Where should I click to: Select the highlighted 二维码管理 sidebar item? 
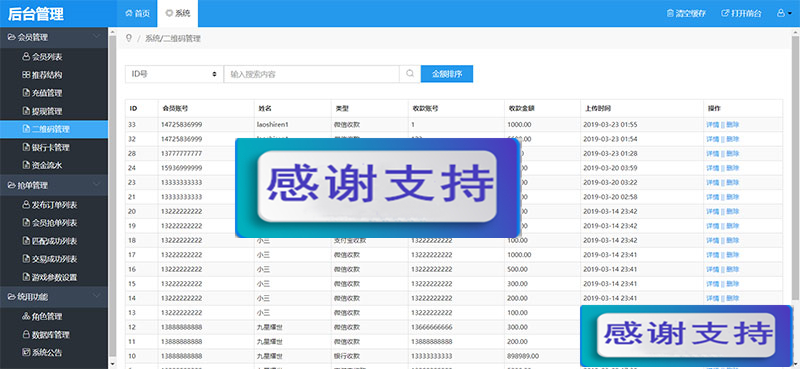tap(54, 129)
